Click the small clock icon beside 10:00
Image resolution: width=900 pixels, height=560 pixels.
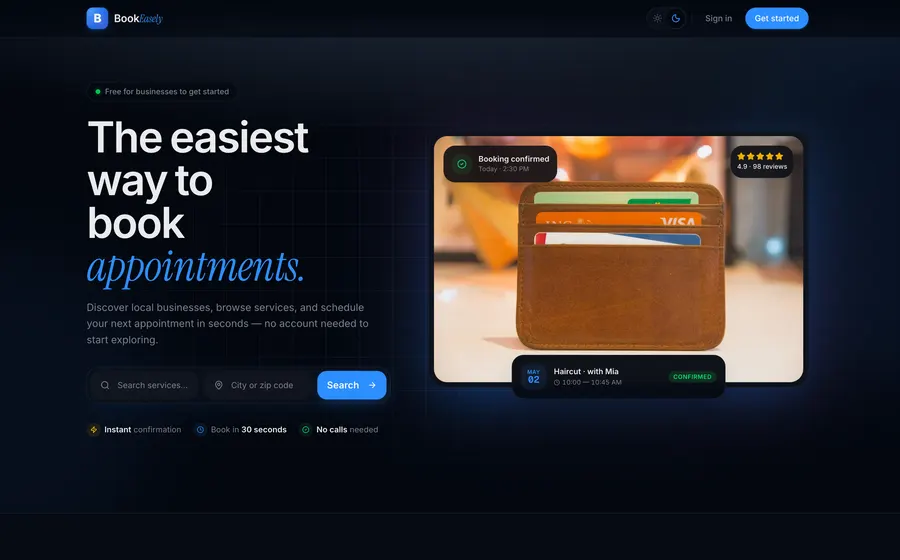coord(556,383)
